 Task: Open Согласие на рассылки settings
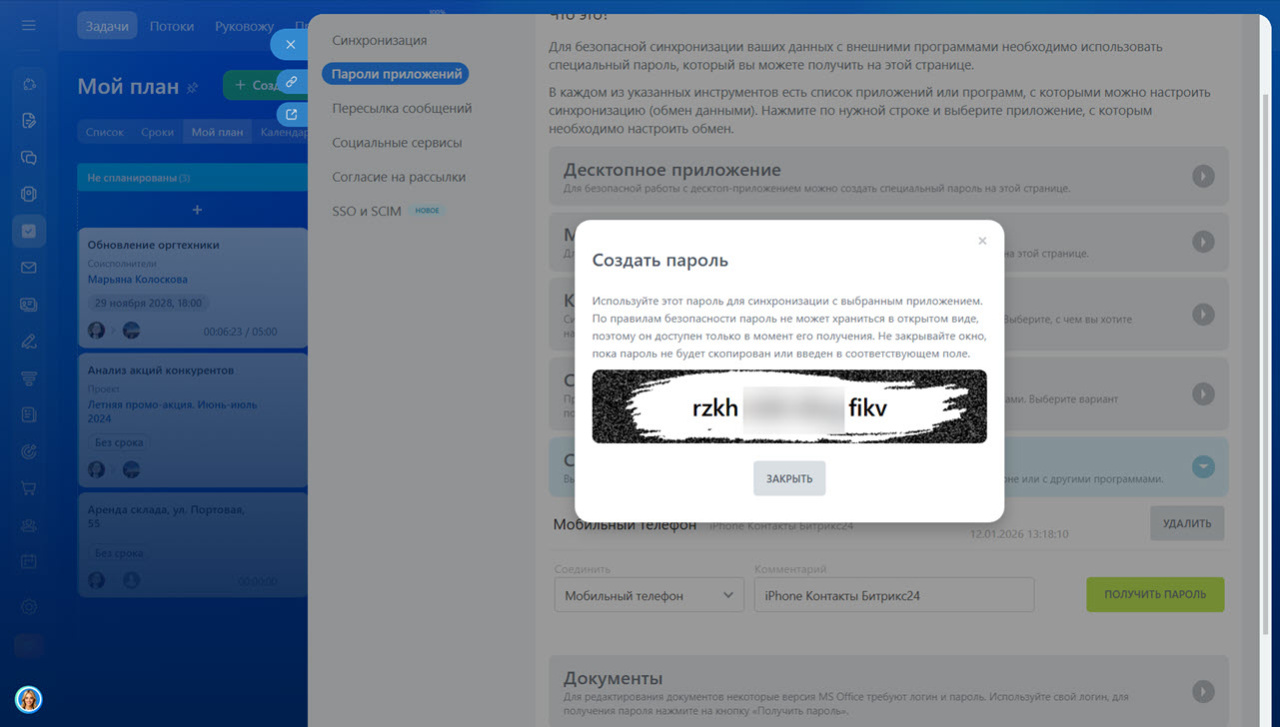(x=399, y=176)
